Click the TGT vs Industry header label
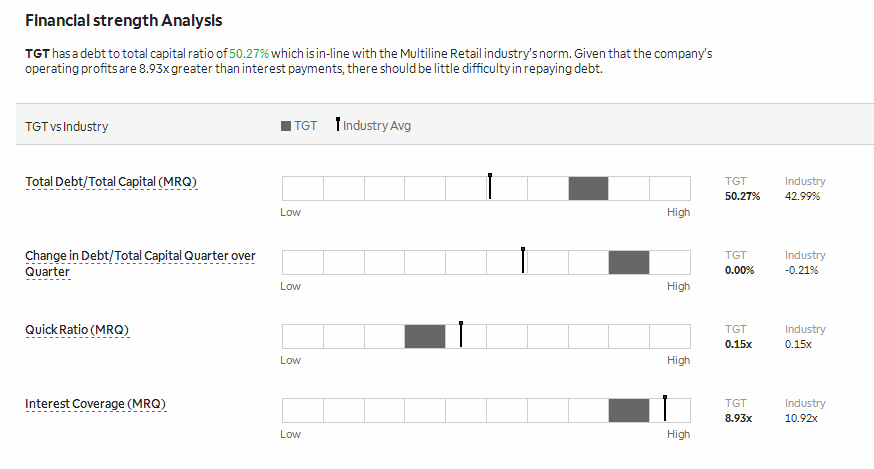The image size is (874, 469). (x=67, y=127)
